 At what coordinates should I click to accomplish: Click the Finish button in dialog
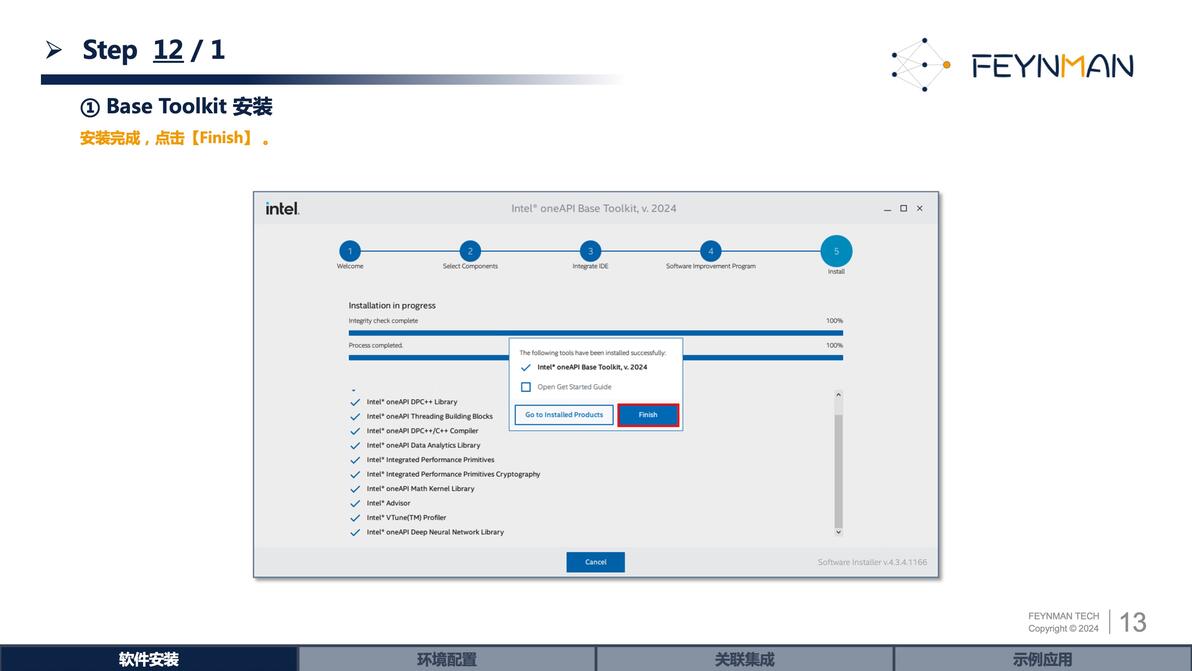(648, 415)
